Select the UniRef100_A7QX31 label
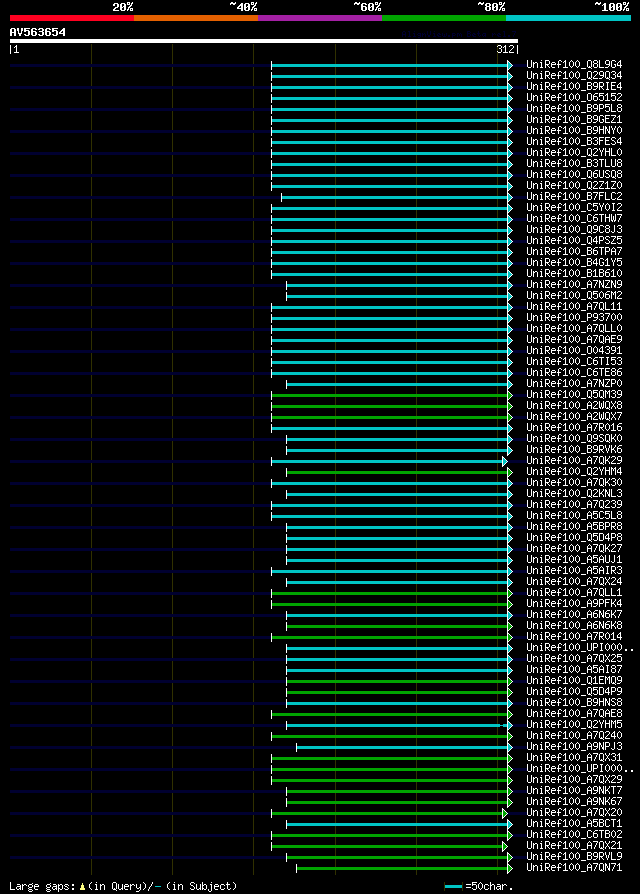Image resolution: width=640 pixels, height=894 pixels. coord(574,758)
